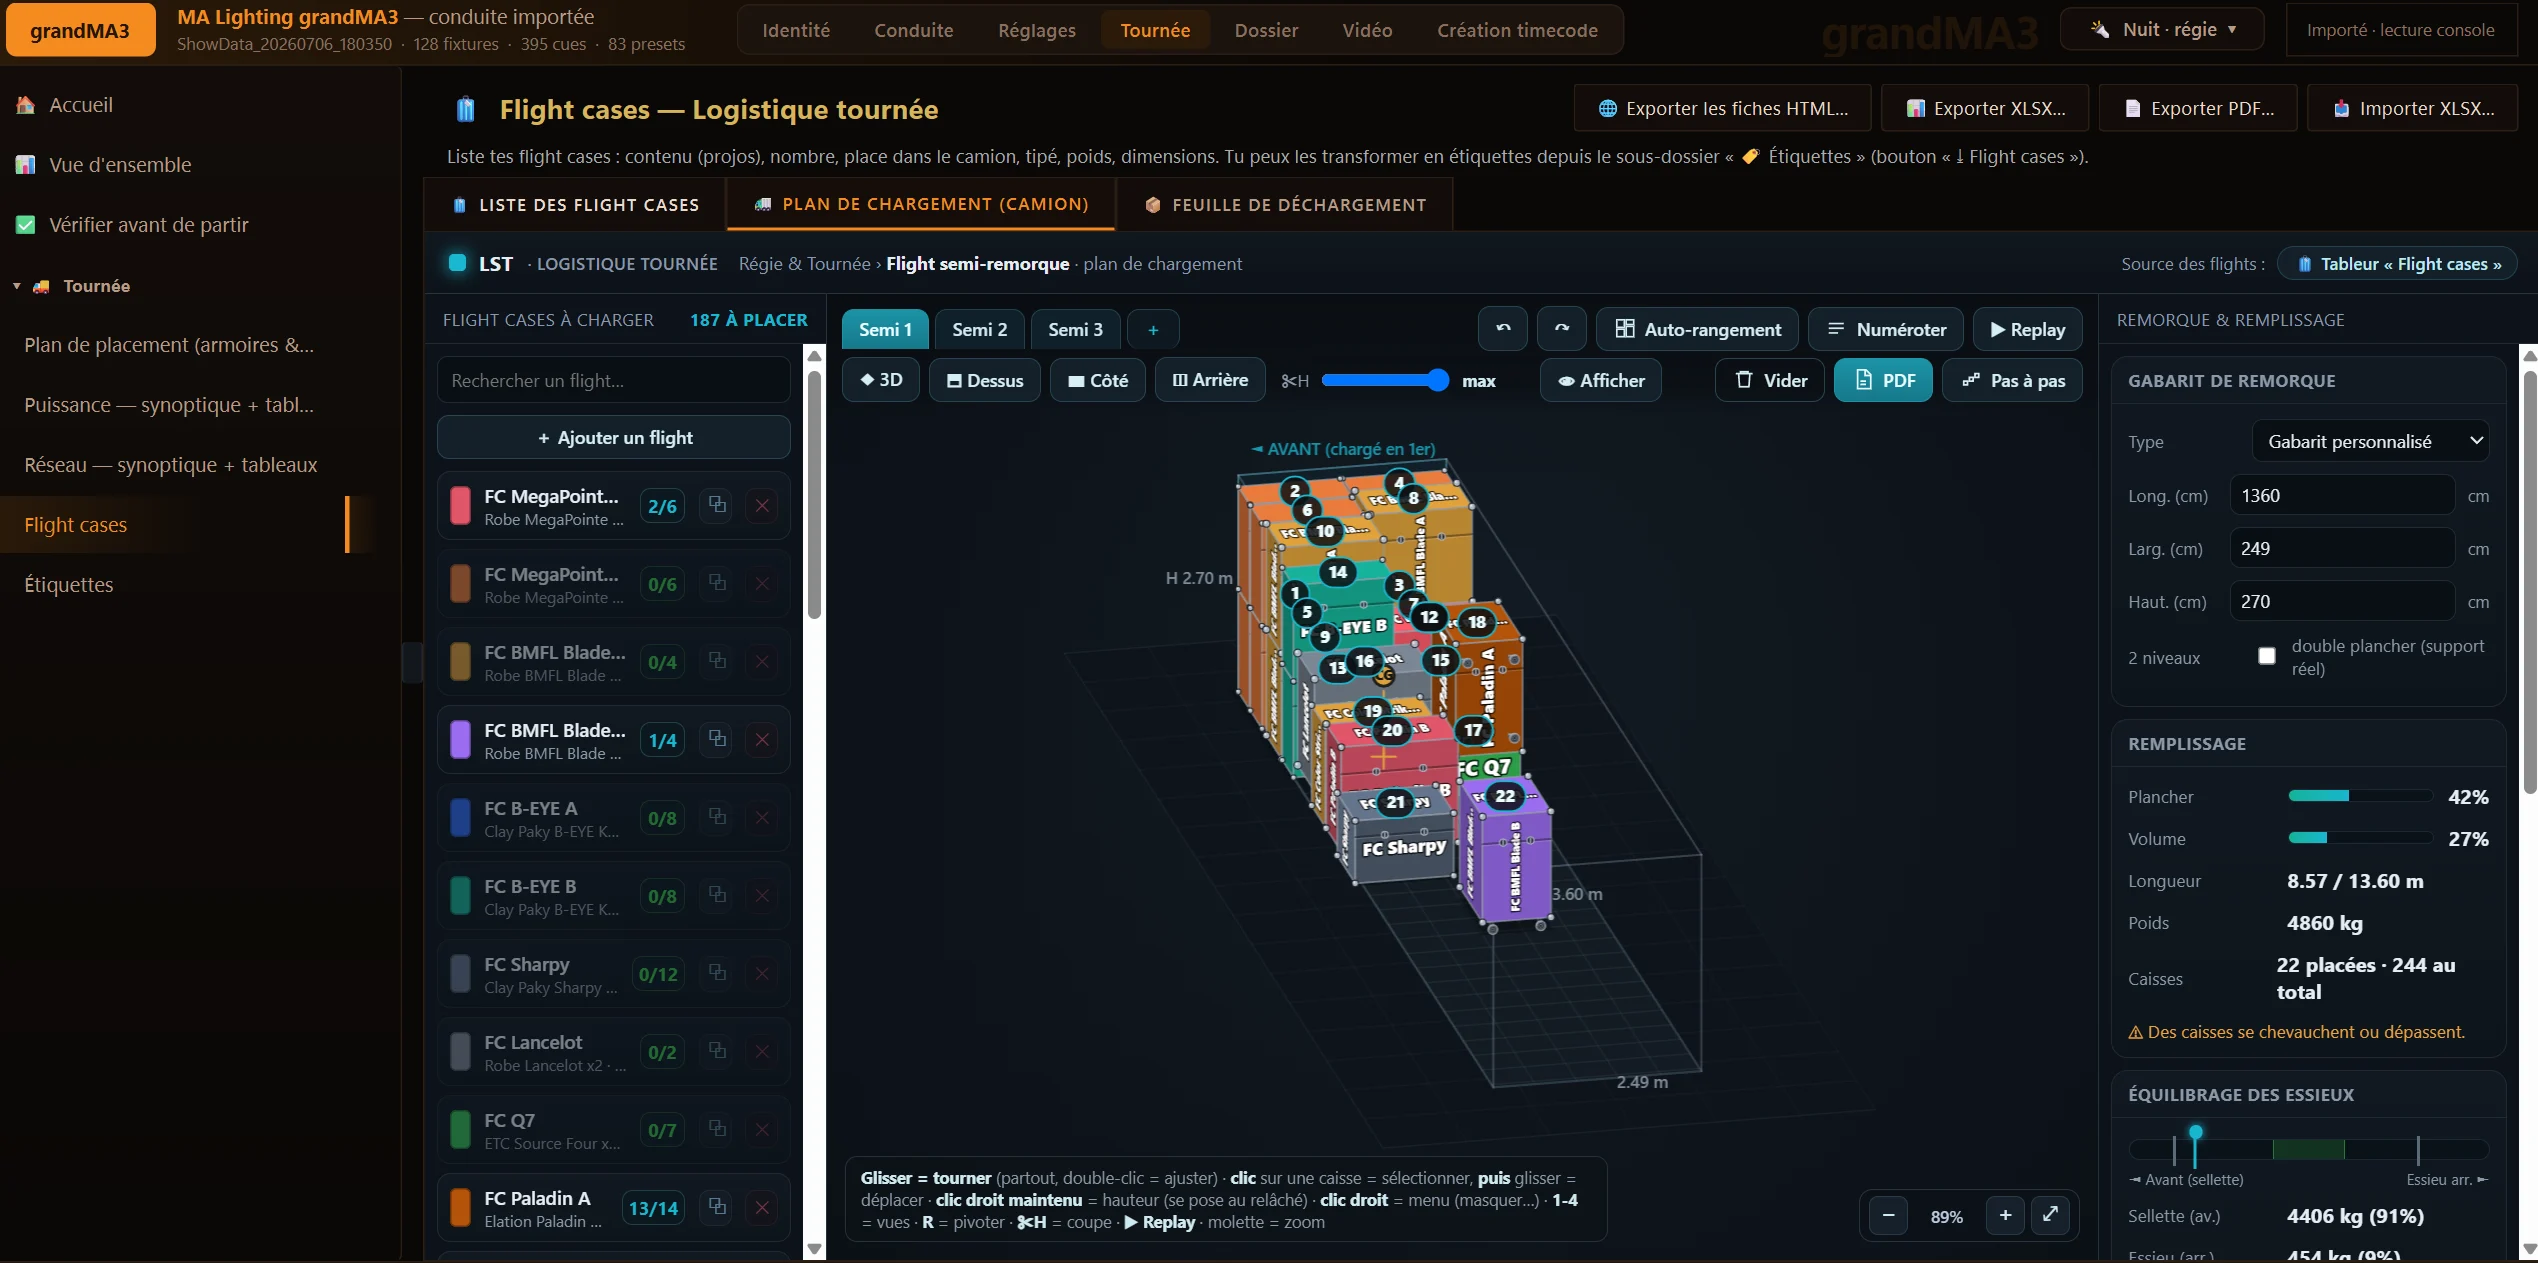Switch to Dessus top view
This screenshot has height=1263, width=2538.
(x=985, y=380)
